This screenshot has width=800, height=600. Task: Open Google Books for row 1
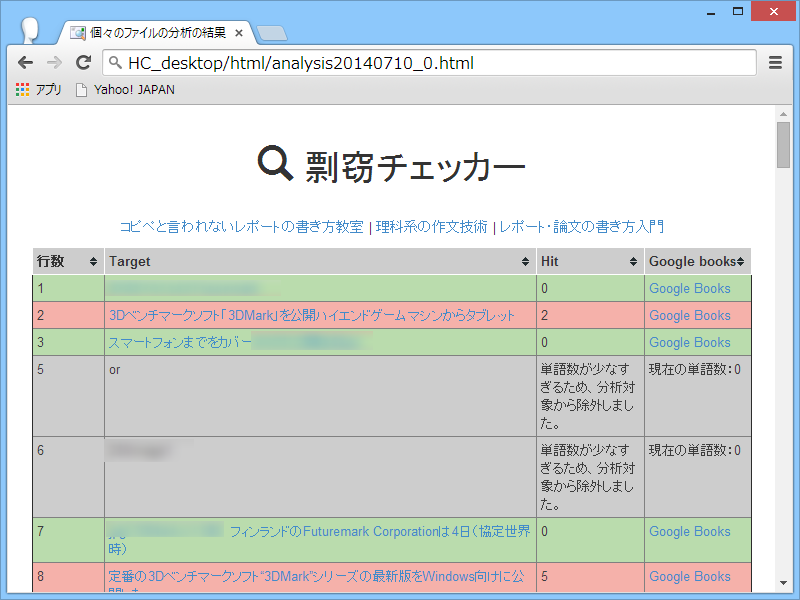688,288
